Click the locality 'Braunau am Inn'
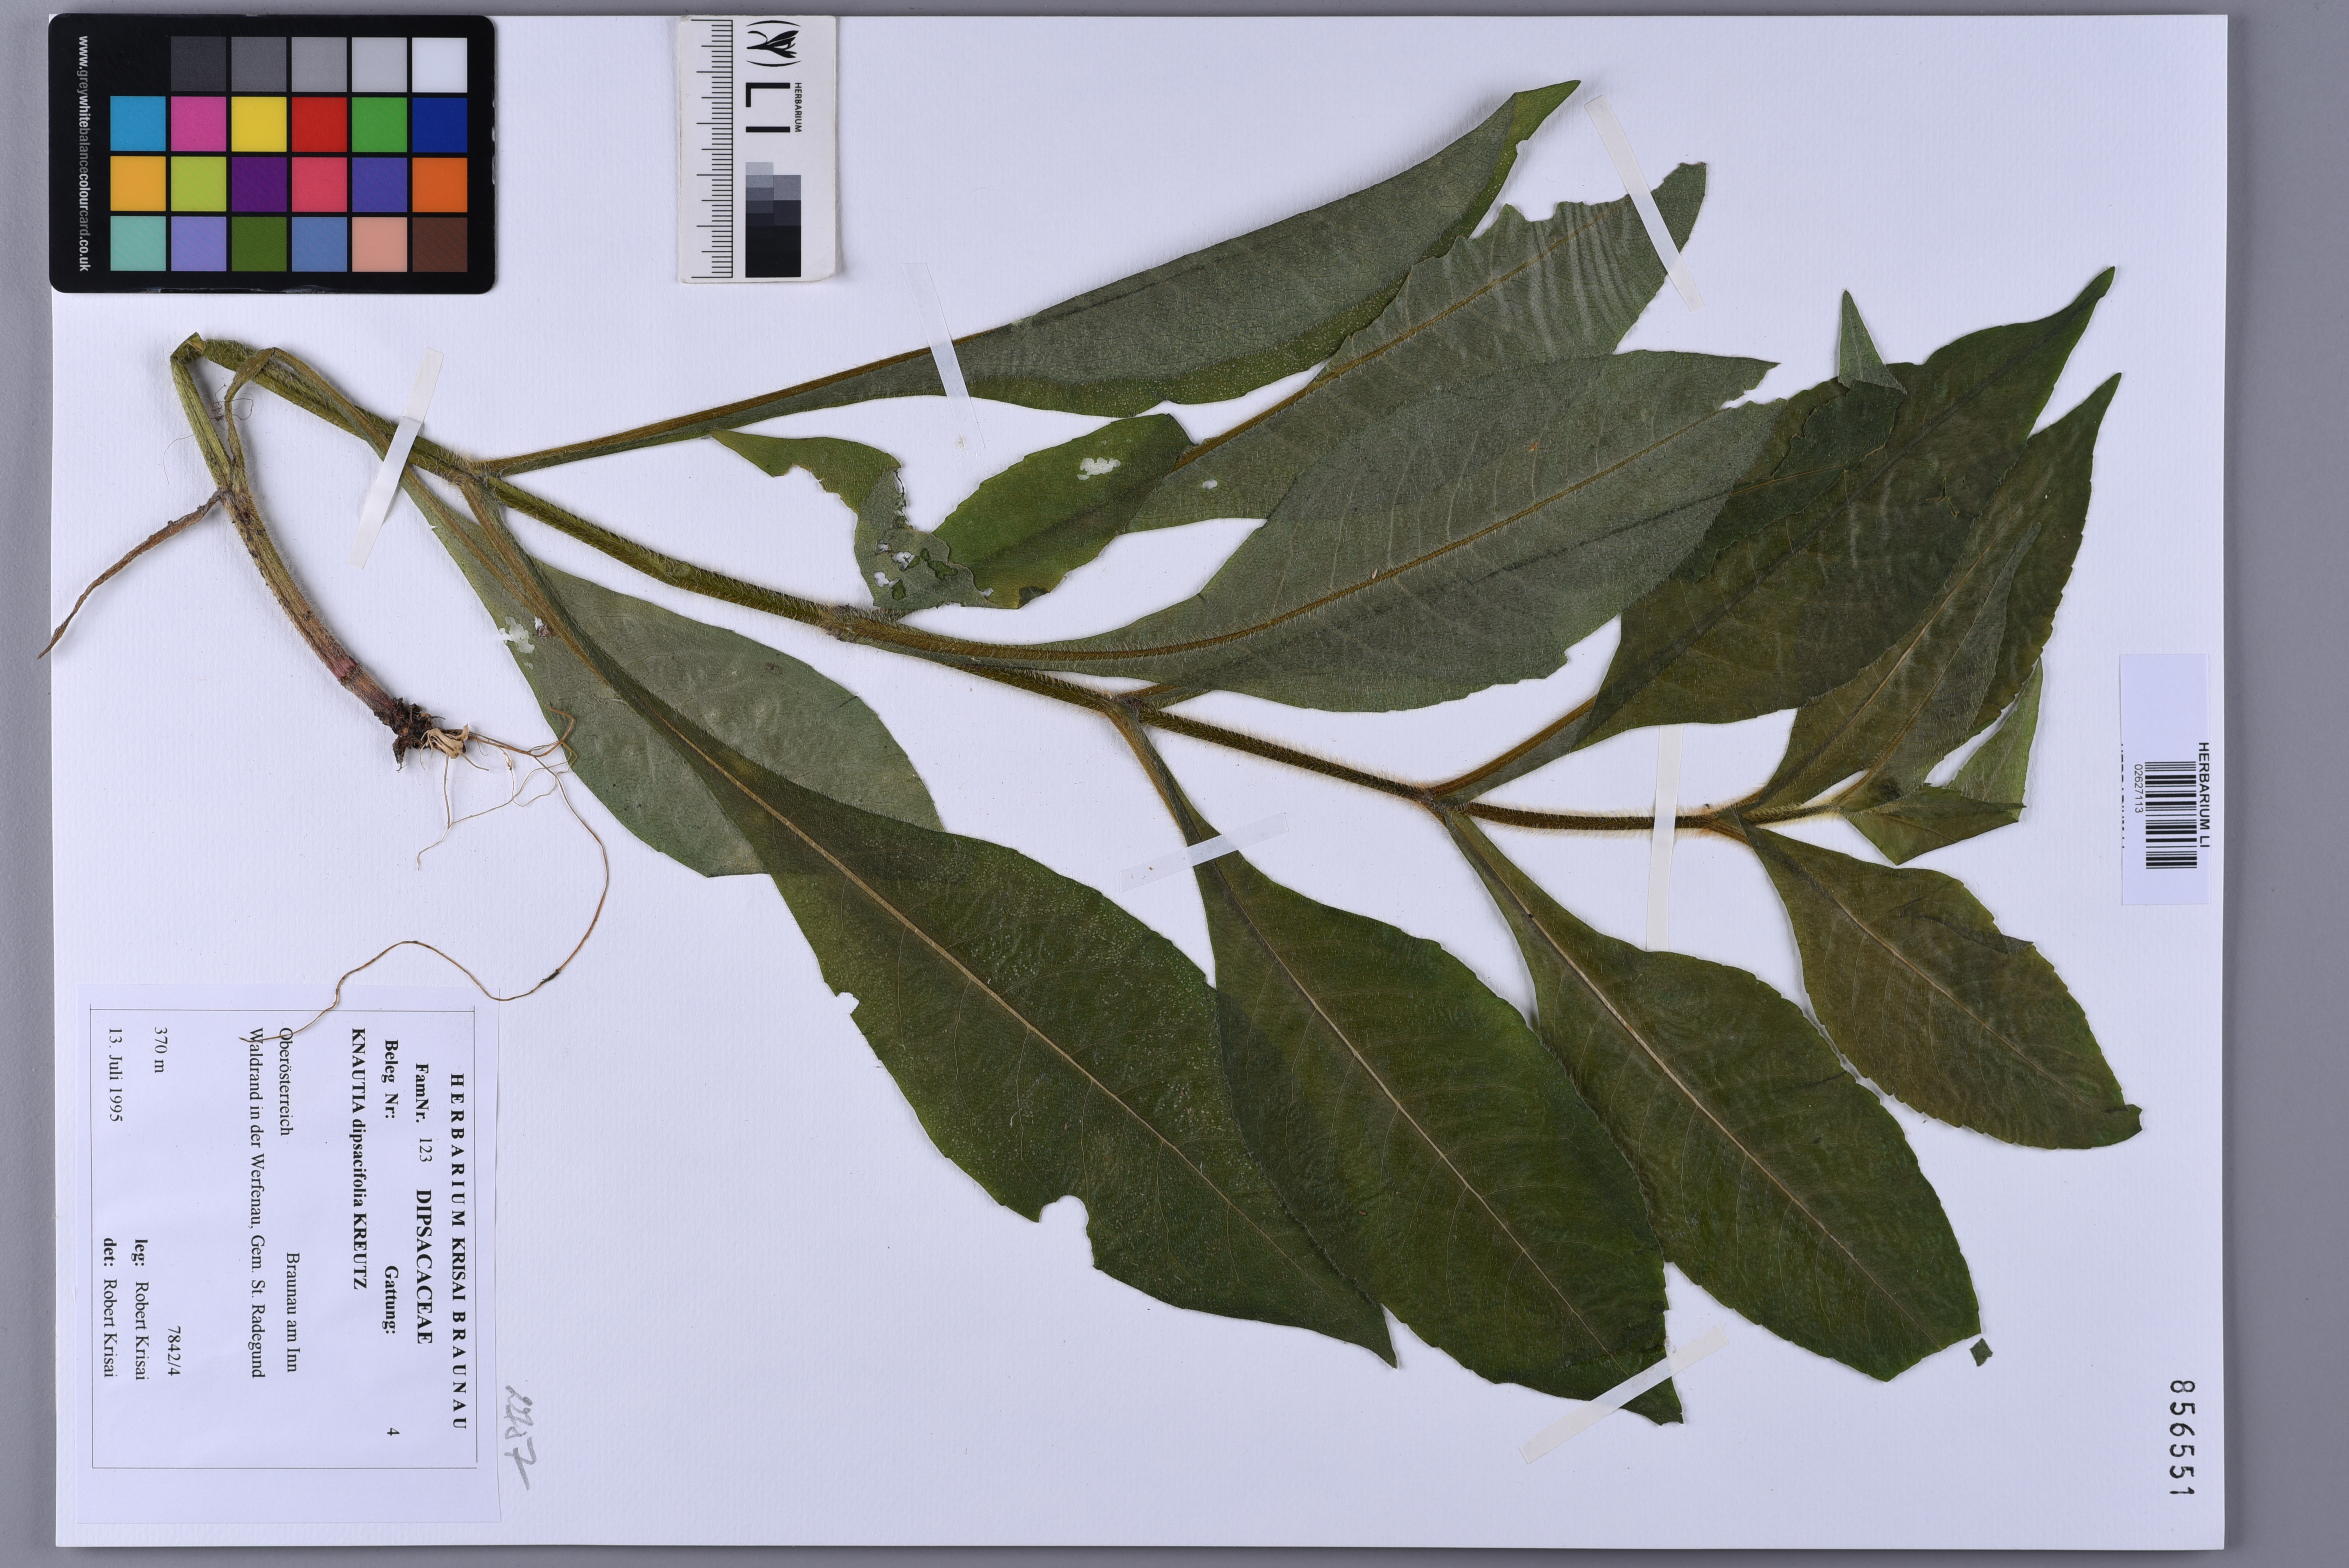 pos(292,1311)
